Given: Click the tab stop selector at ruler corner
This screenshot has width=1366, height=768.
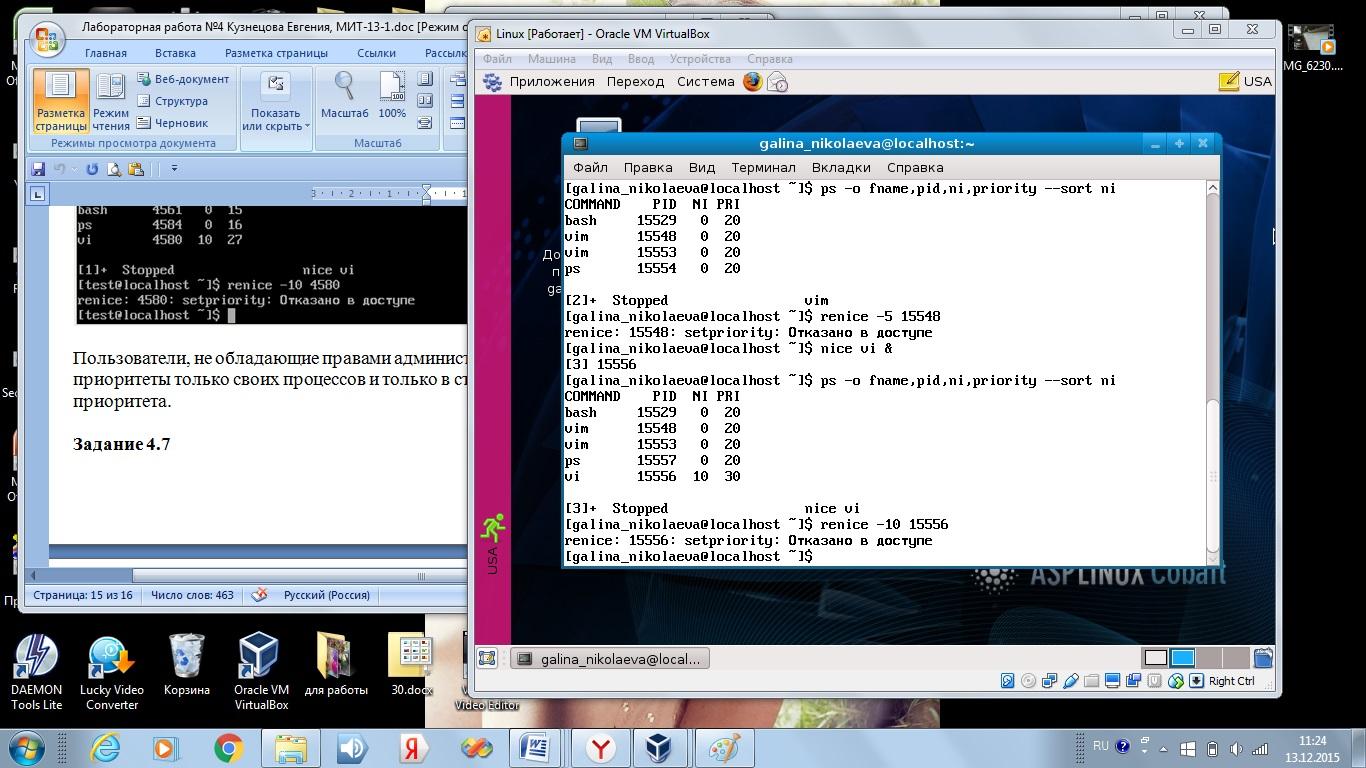Looking at the screenshot, I should pos(37,194).
